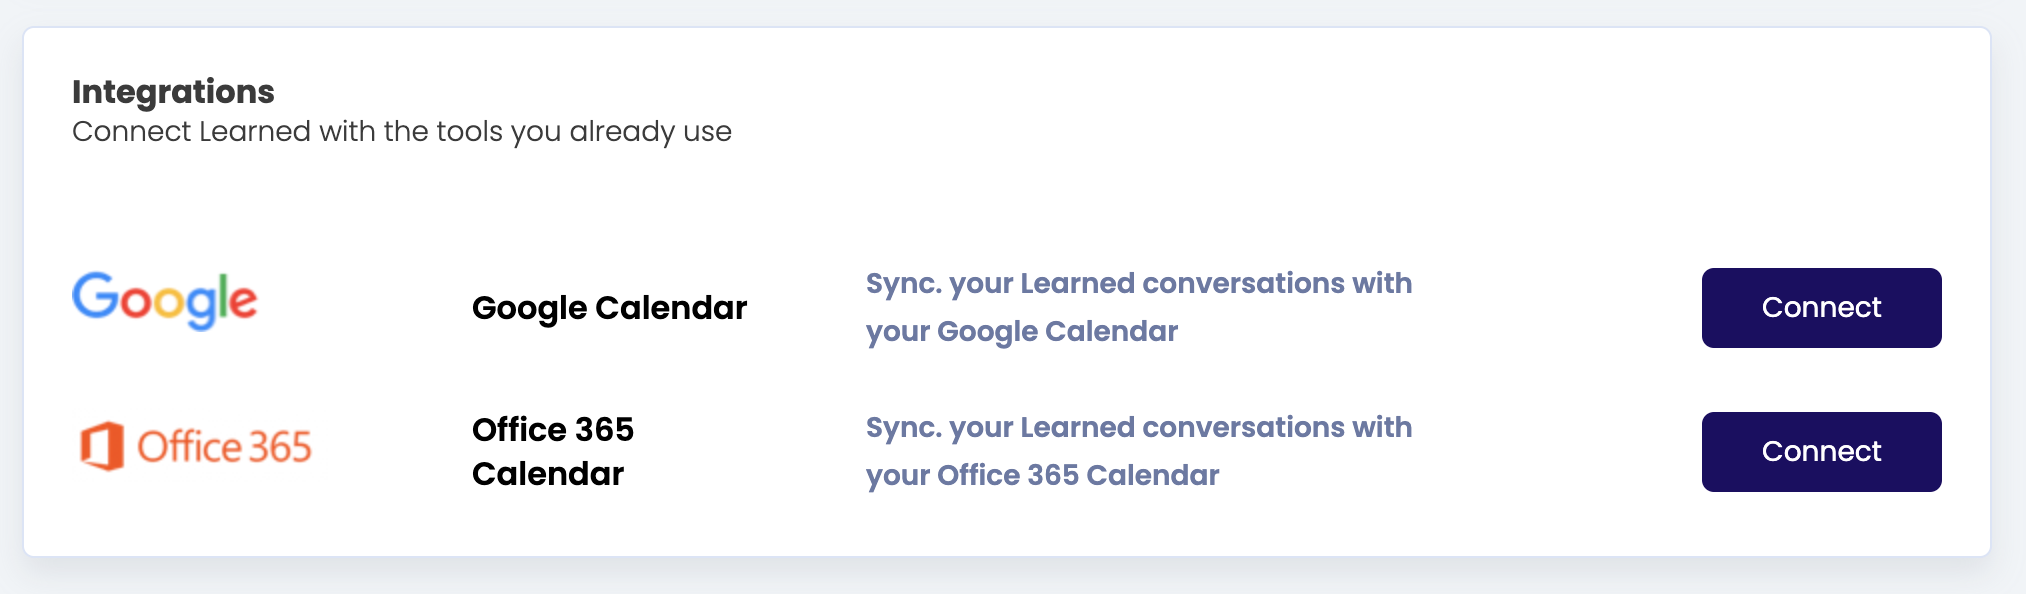Click the word 'Calendar' under 'Office 365' title
The image size is (2026, 594).
pyautogui.click(x=547, y=474)
